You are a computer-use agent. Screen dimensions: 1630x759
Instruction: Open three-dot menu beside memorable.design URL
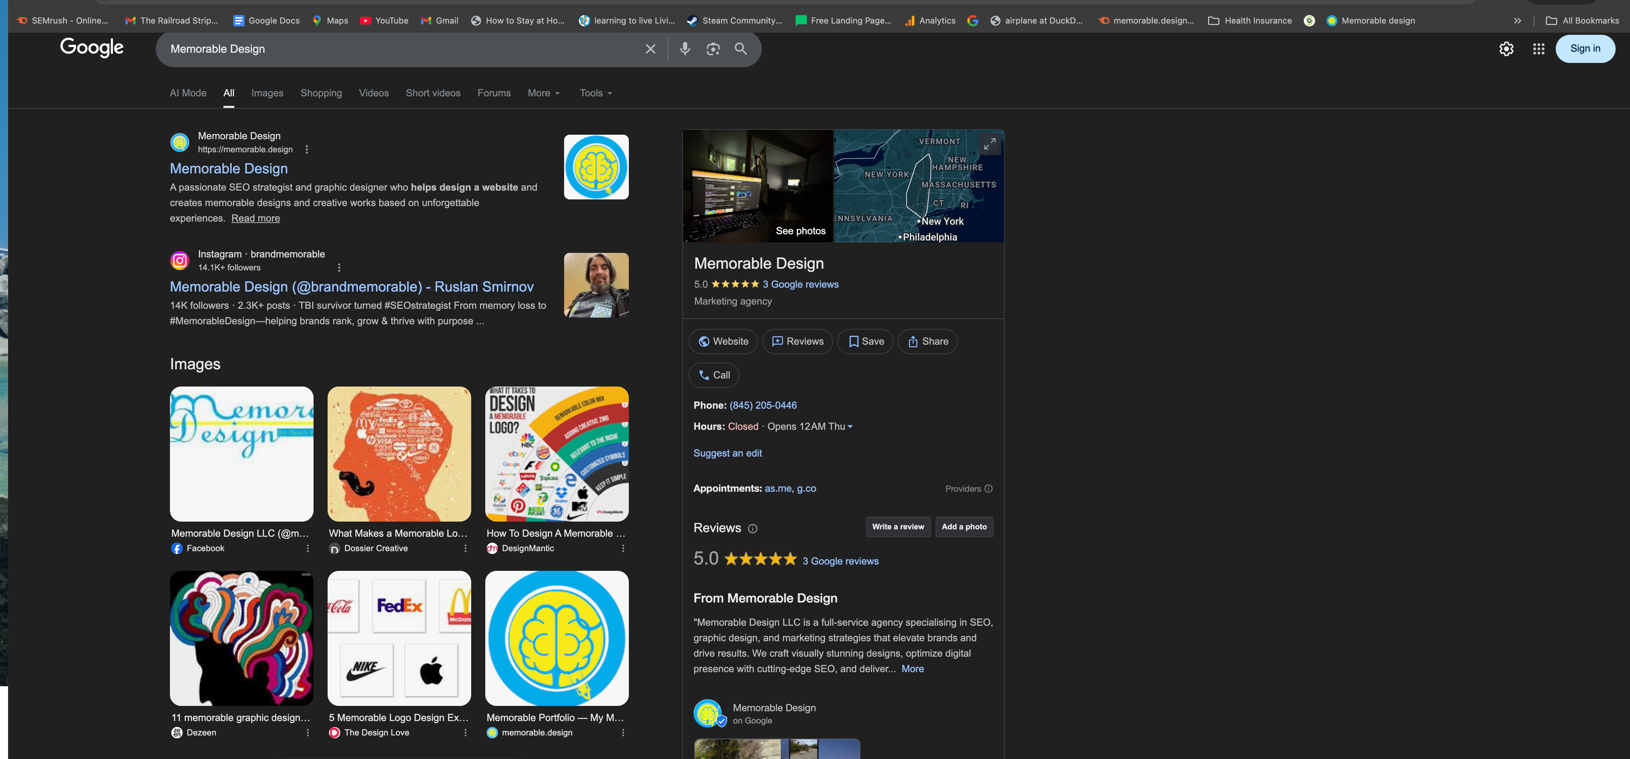click(307, 150)
